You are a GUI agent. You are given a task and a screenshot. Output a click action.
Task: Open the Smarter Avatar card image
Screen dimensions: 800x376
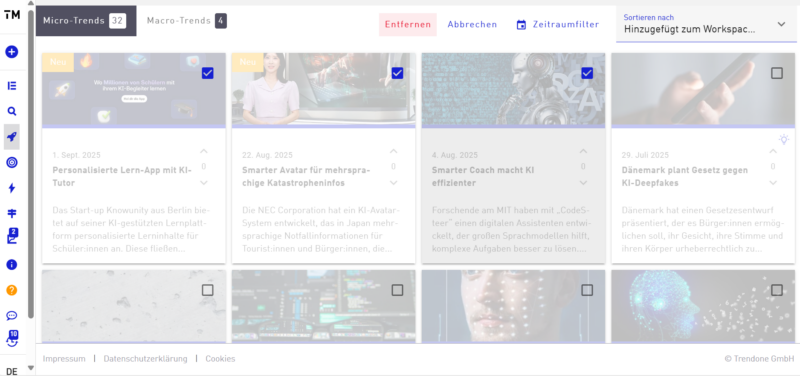323,89
